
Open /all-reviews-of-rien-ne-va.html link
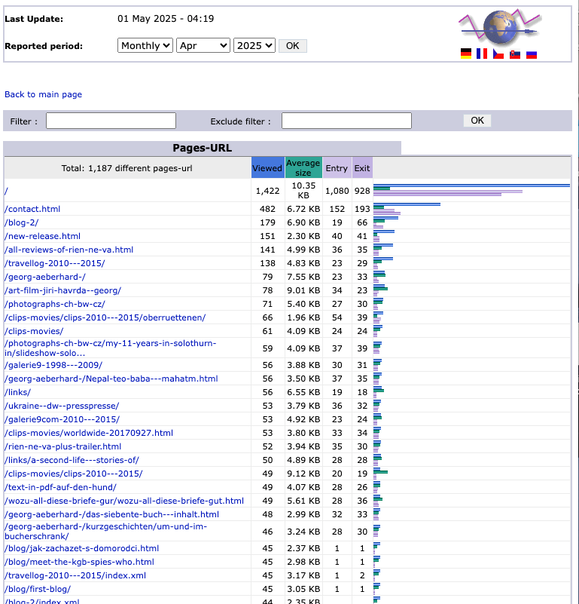[x=69, y=250]
